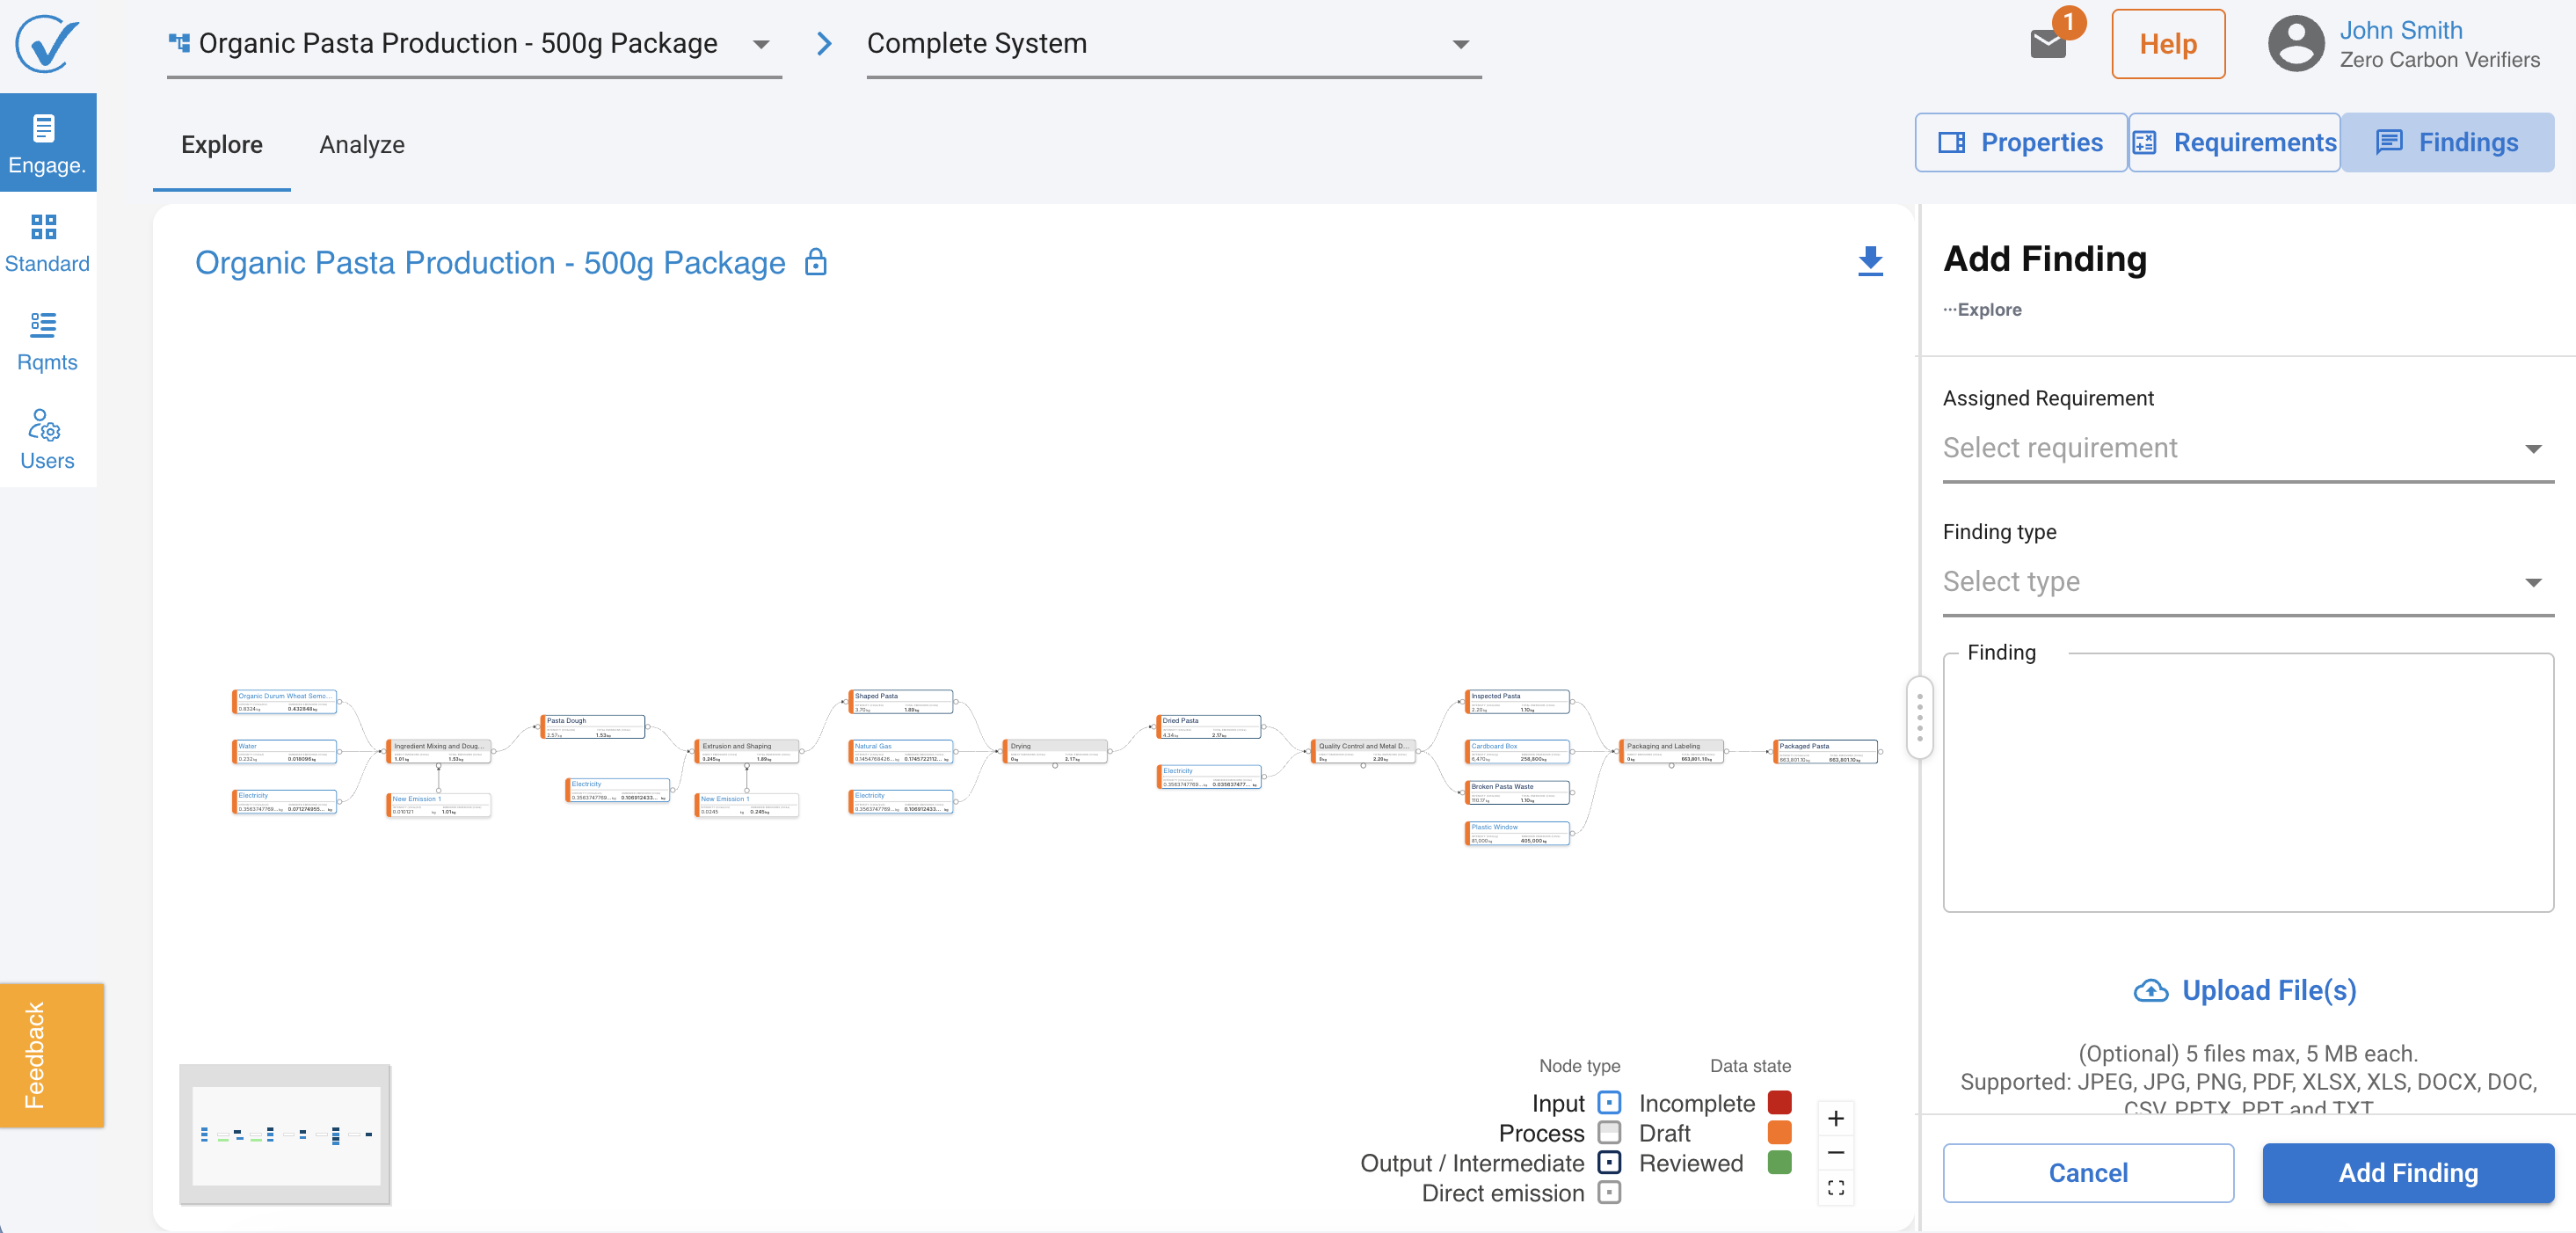The width and height of the screenshot is (2576, 1233).
Task: Fit diagram to screen icon
Action: point(1836,1188)
